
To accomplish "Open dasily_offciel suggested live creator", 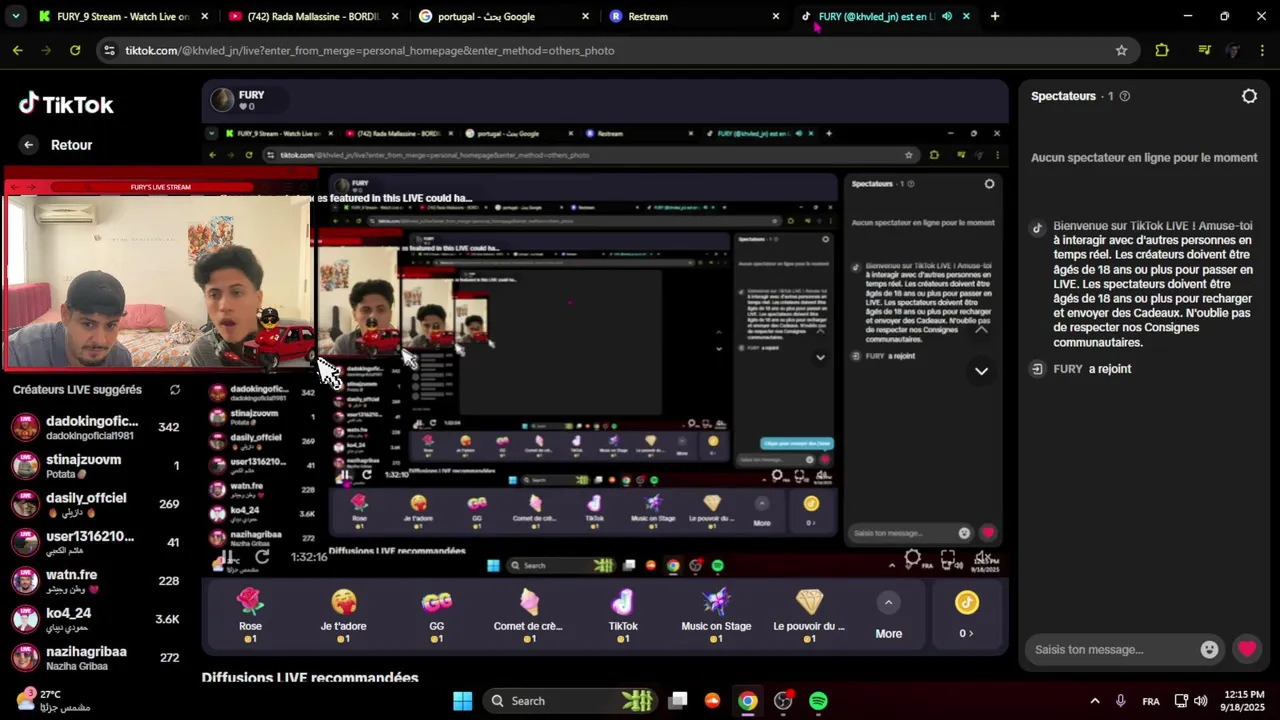I will (x=97, y=504).
